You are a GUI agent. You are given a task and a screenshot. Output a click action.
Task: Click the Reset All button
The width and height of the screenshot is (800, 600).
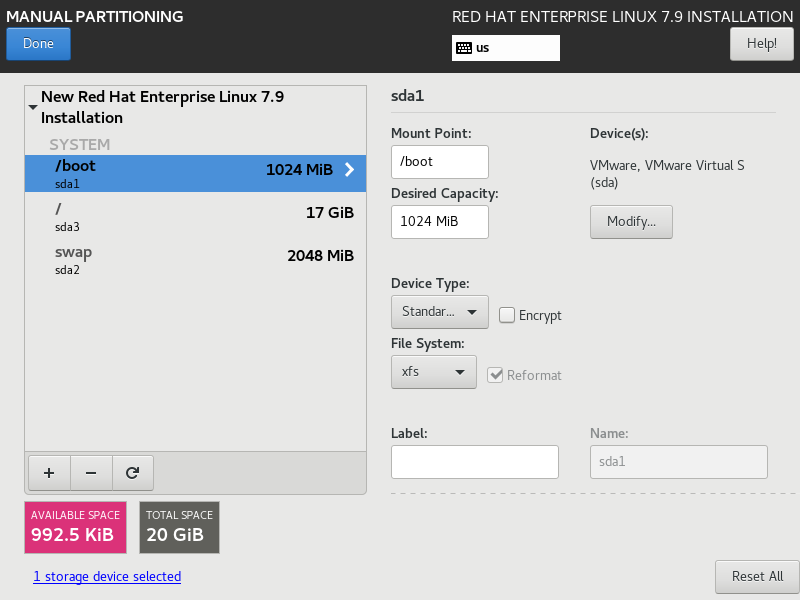coord(757,577)
